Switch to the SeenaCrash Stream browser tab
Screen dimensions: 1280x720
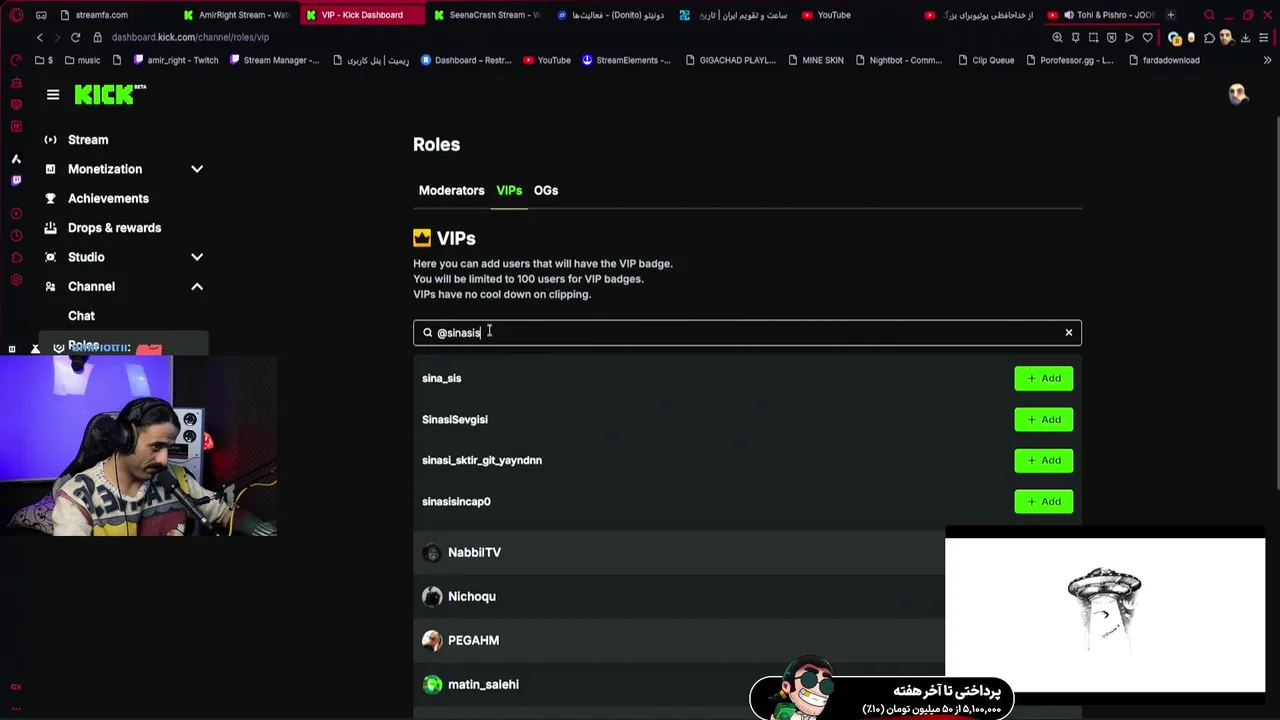tap(487, 15)
